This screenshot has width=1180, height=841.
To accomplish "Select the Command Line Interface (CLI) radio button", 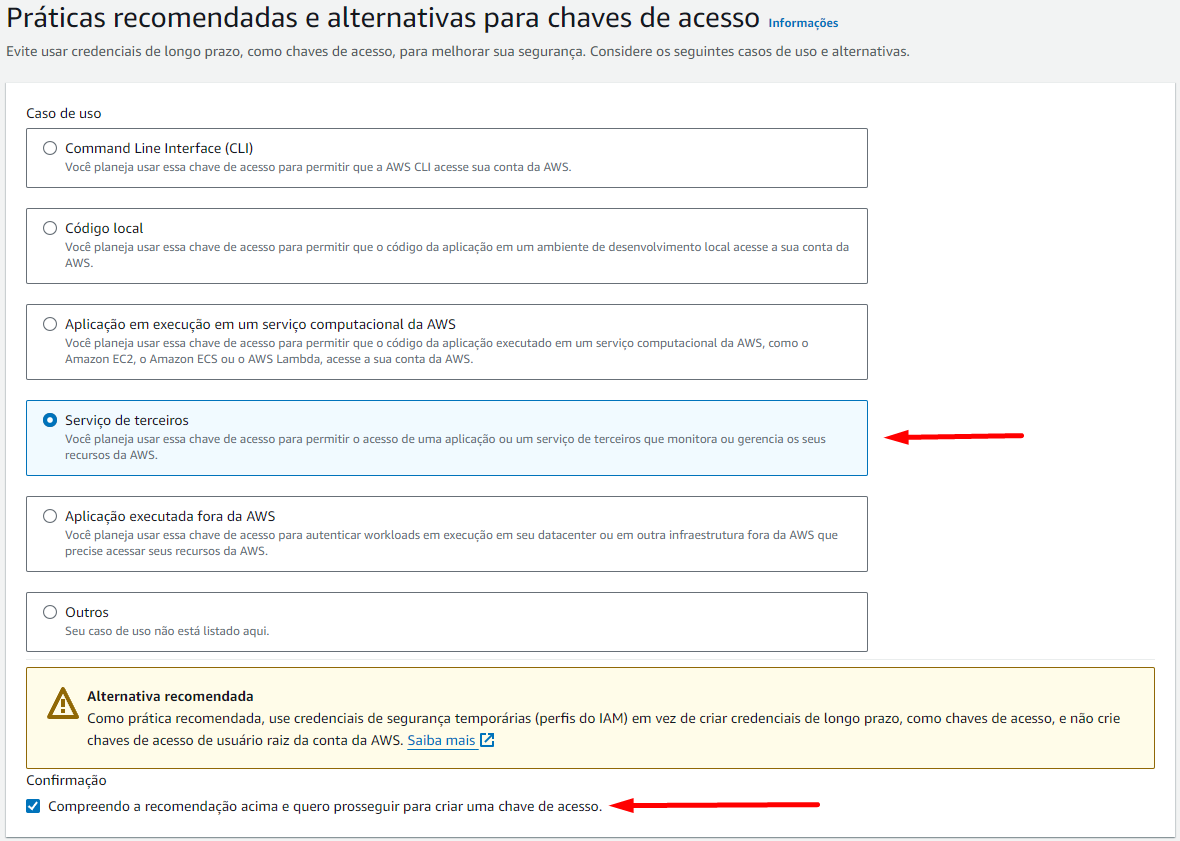I will coord(50,147).
